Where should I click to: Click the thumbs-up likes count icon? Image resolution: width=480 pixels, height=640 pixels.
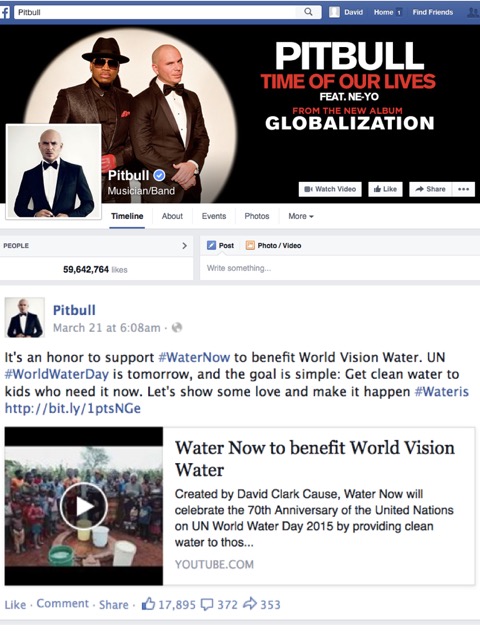click(148, 604)
